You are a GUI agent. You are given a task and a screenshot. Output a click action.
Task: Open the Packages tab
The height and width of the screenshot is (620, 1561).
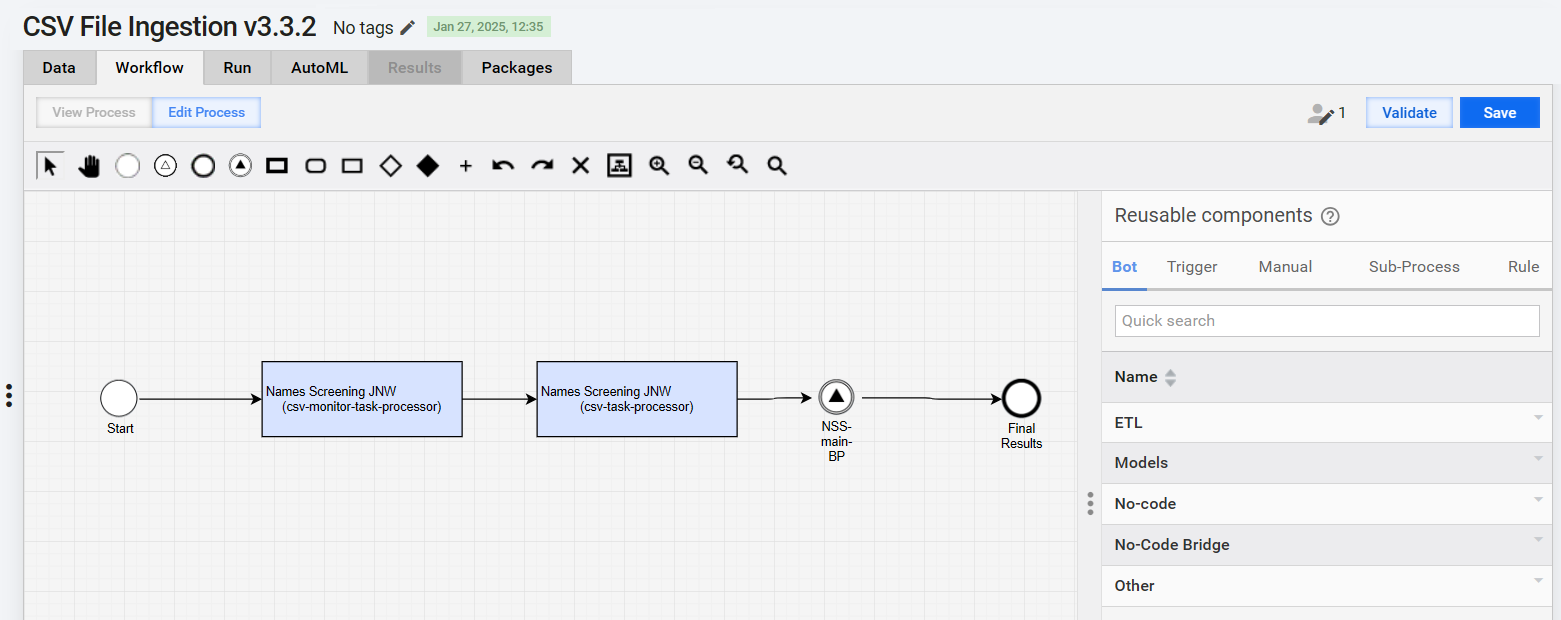(x=517, y=68)
